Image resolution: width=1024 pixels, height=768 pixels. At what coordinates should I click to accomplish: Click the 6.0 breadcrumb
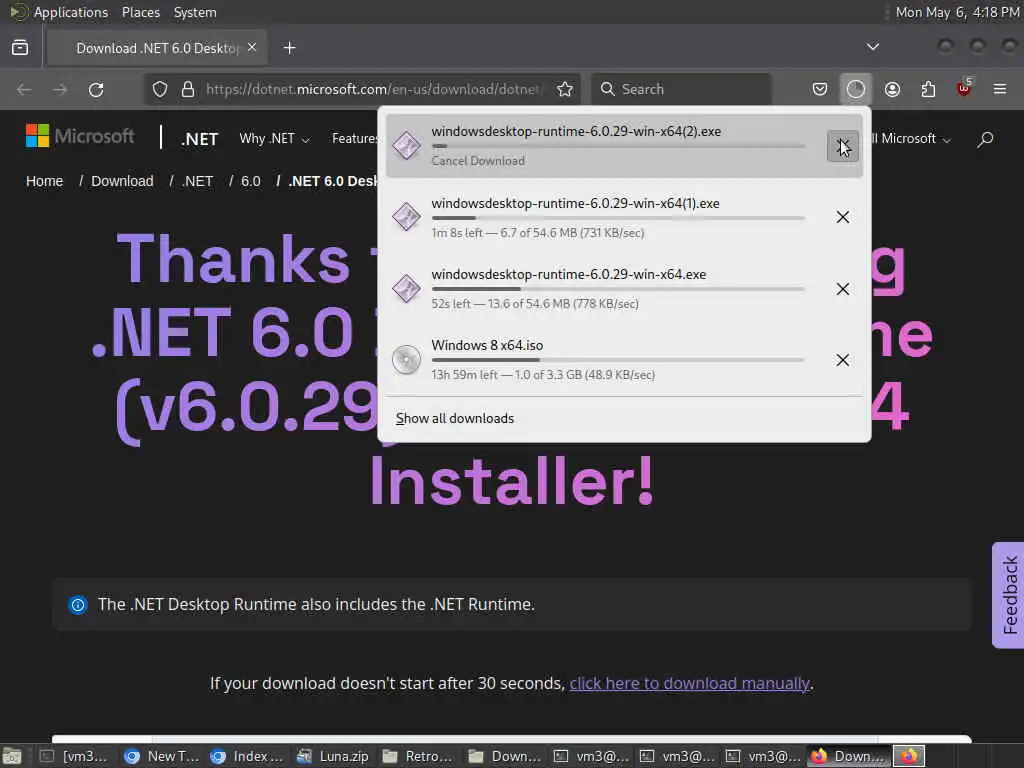(x=251, y=181)
